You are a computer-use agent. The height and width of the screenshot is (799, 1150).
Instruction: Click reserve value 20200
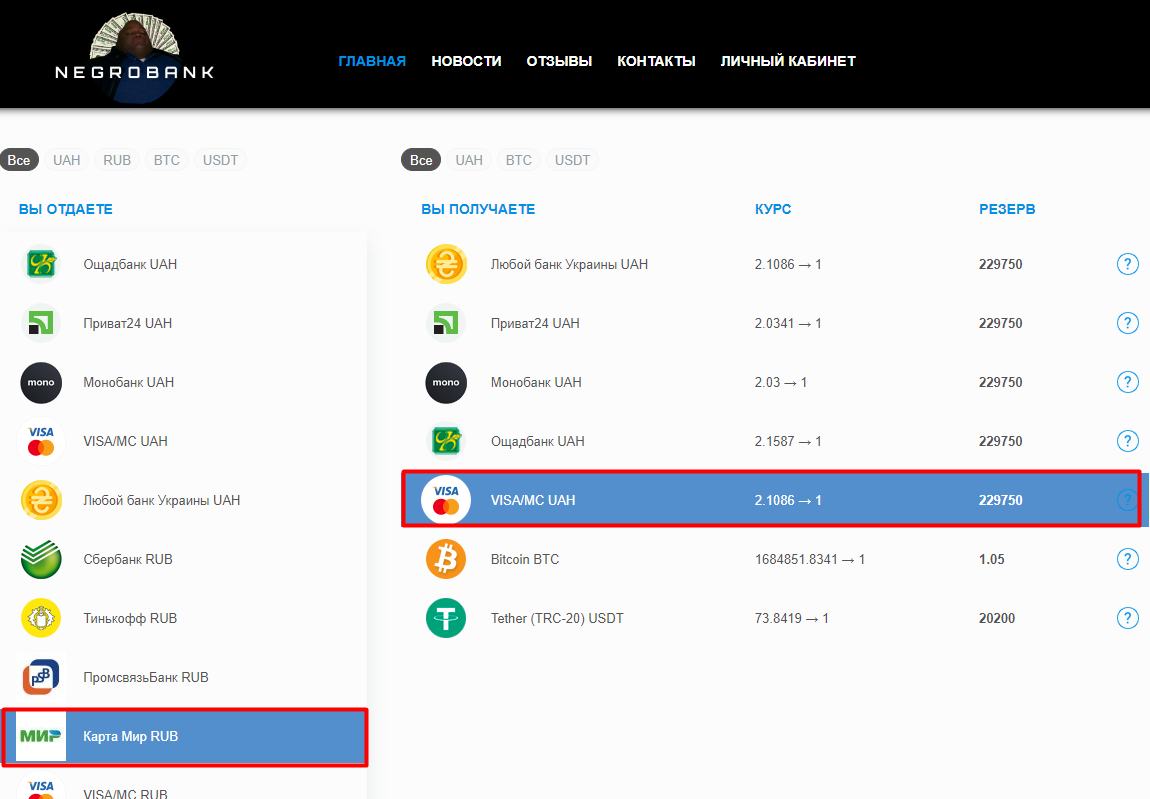[997, 619]
